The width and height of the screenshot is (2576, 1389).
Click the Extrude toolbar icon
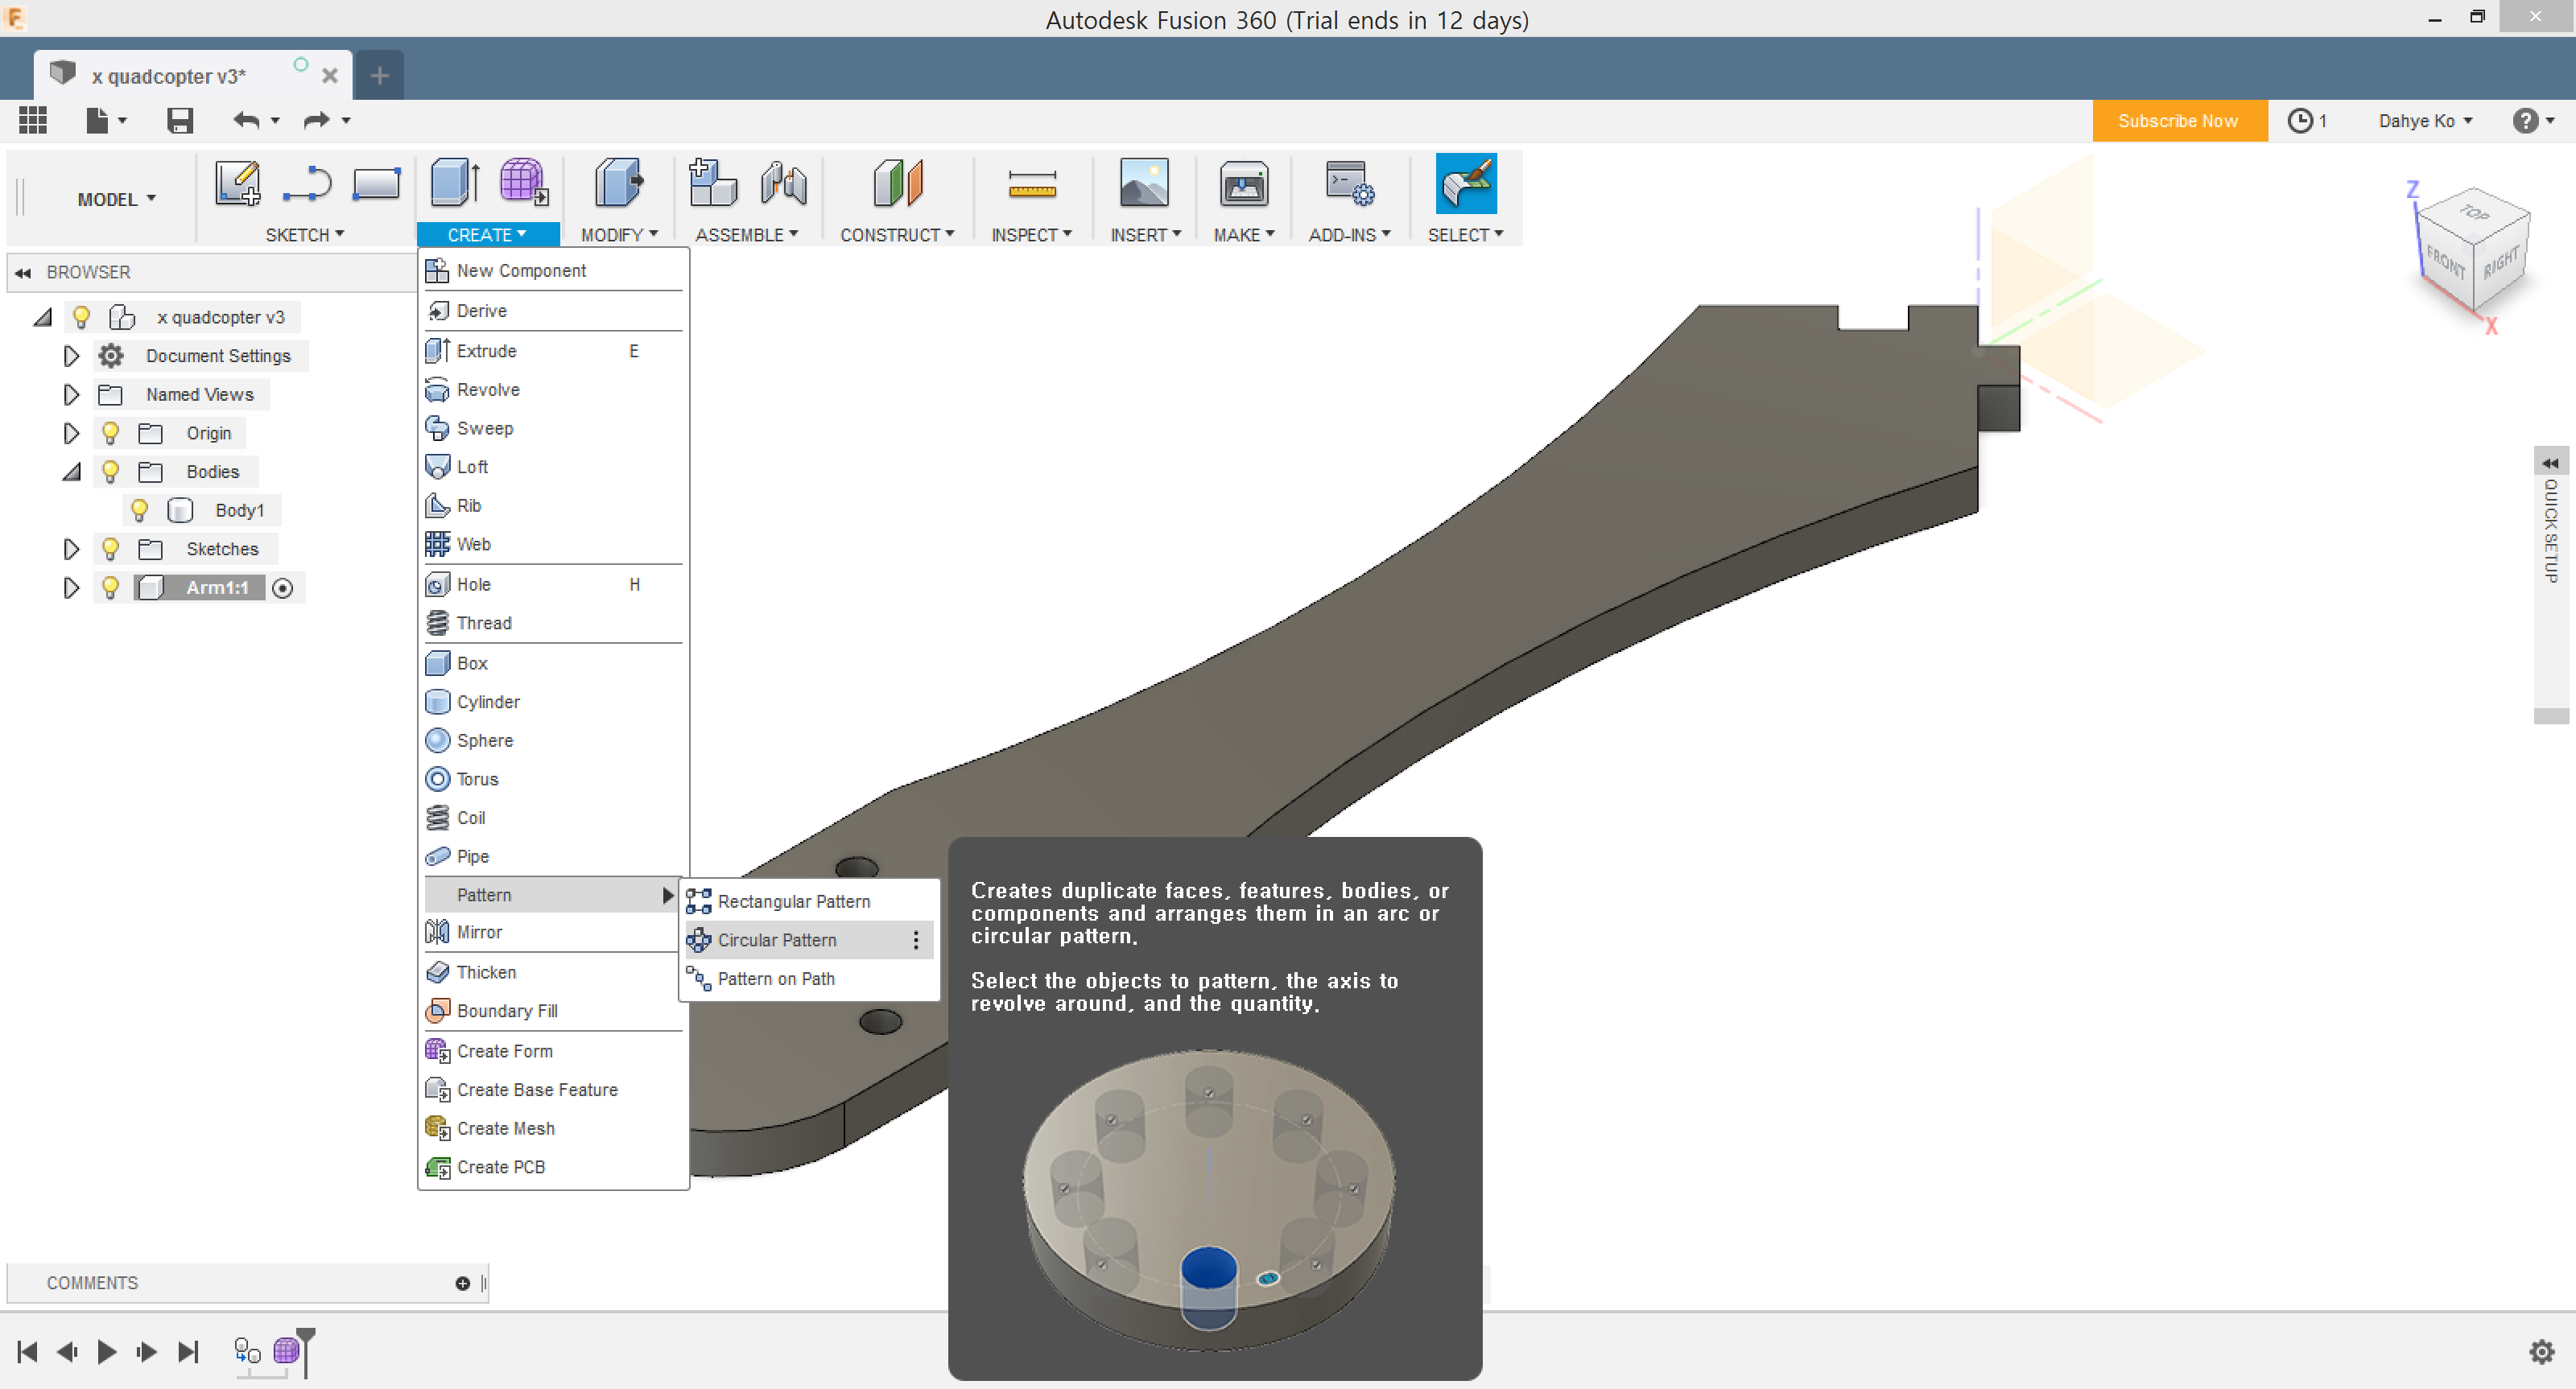[x=455, y=183]
